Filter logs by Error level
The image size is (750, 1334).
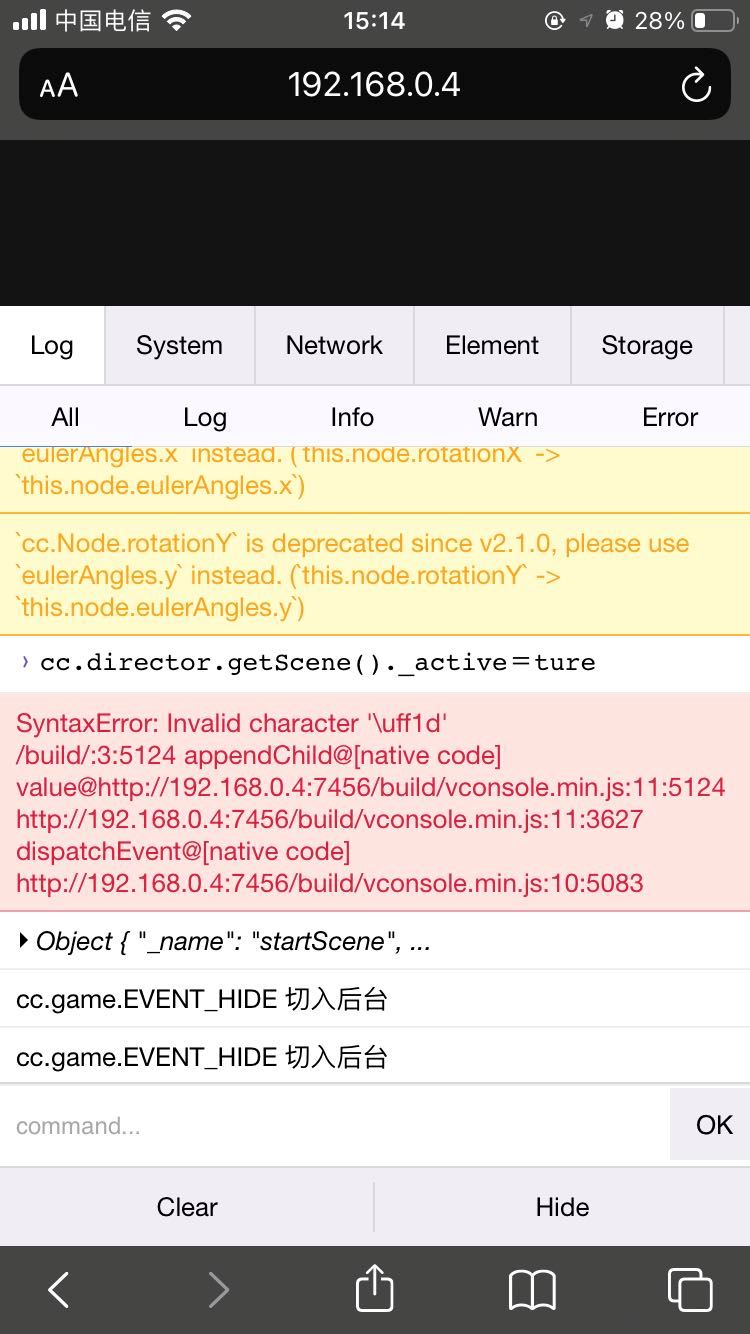[670, 417]
